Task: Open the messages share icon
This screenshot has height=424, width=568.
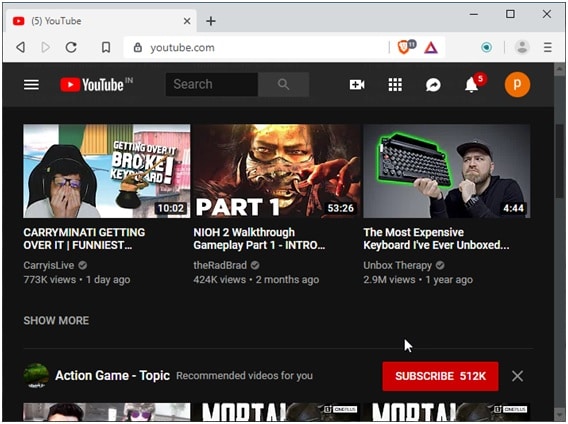Action: (x=433, y=85)
